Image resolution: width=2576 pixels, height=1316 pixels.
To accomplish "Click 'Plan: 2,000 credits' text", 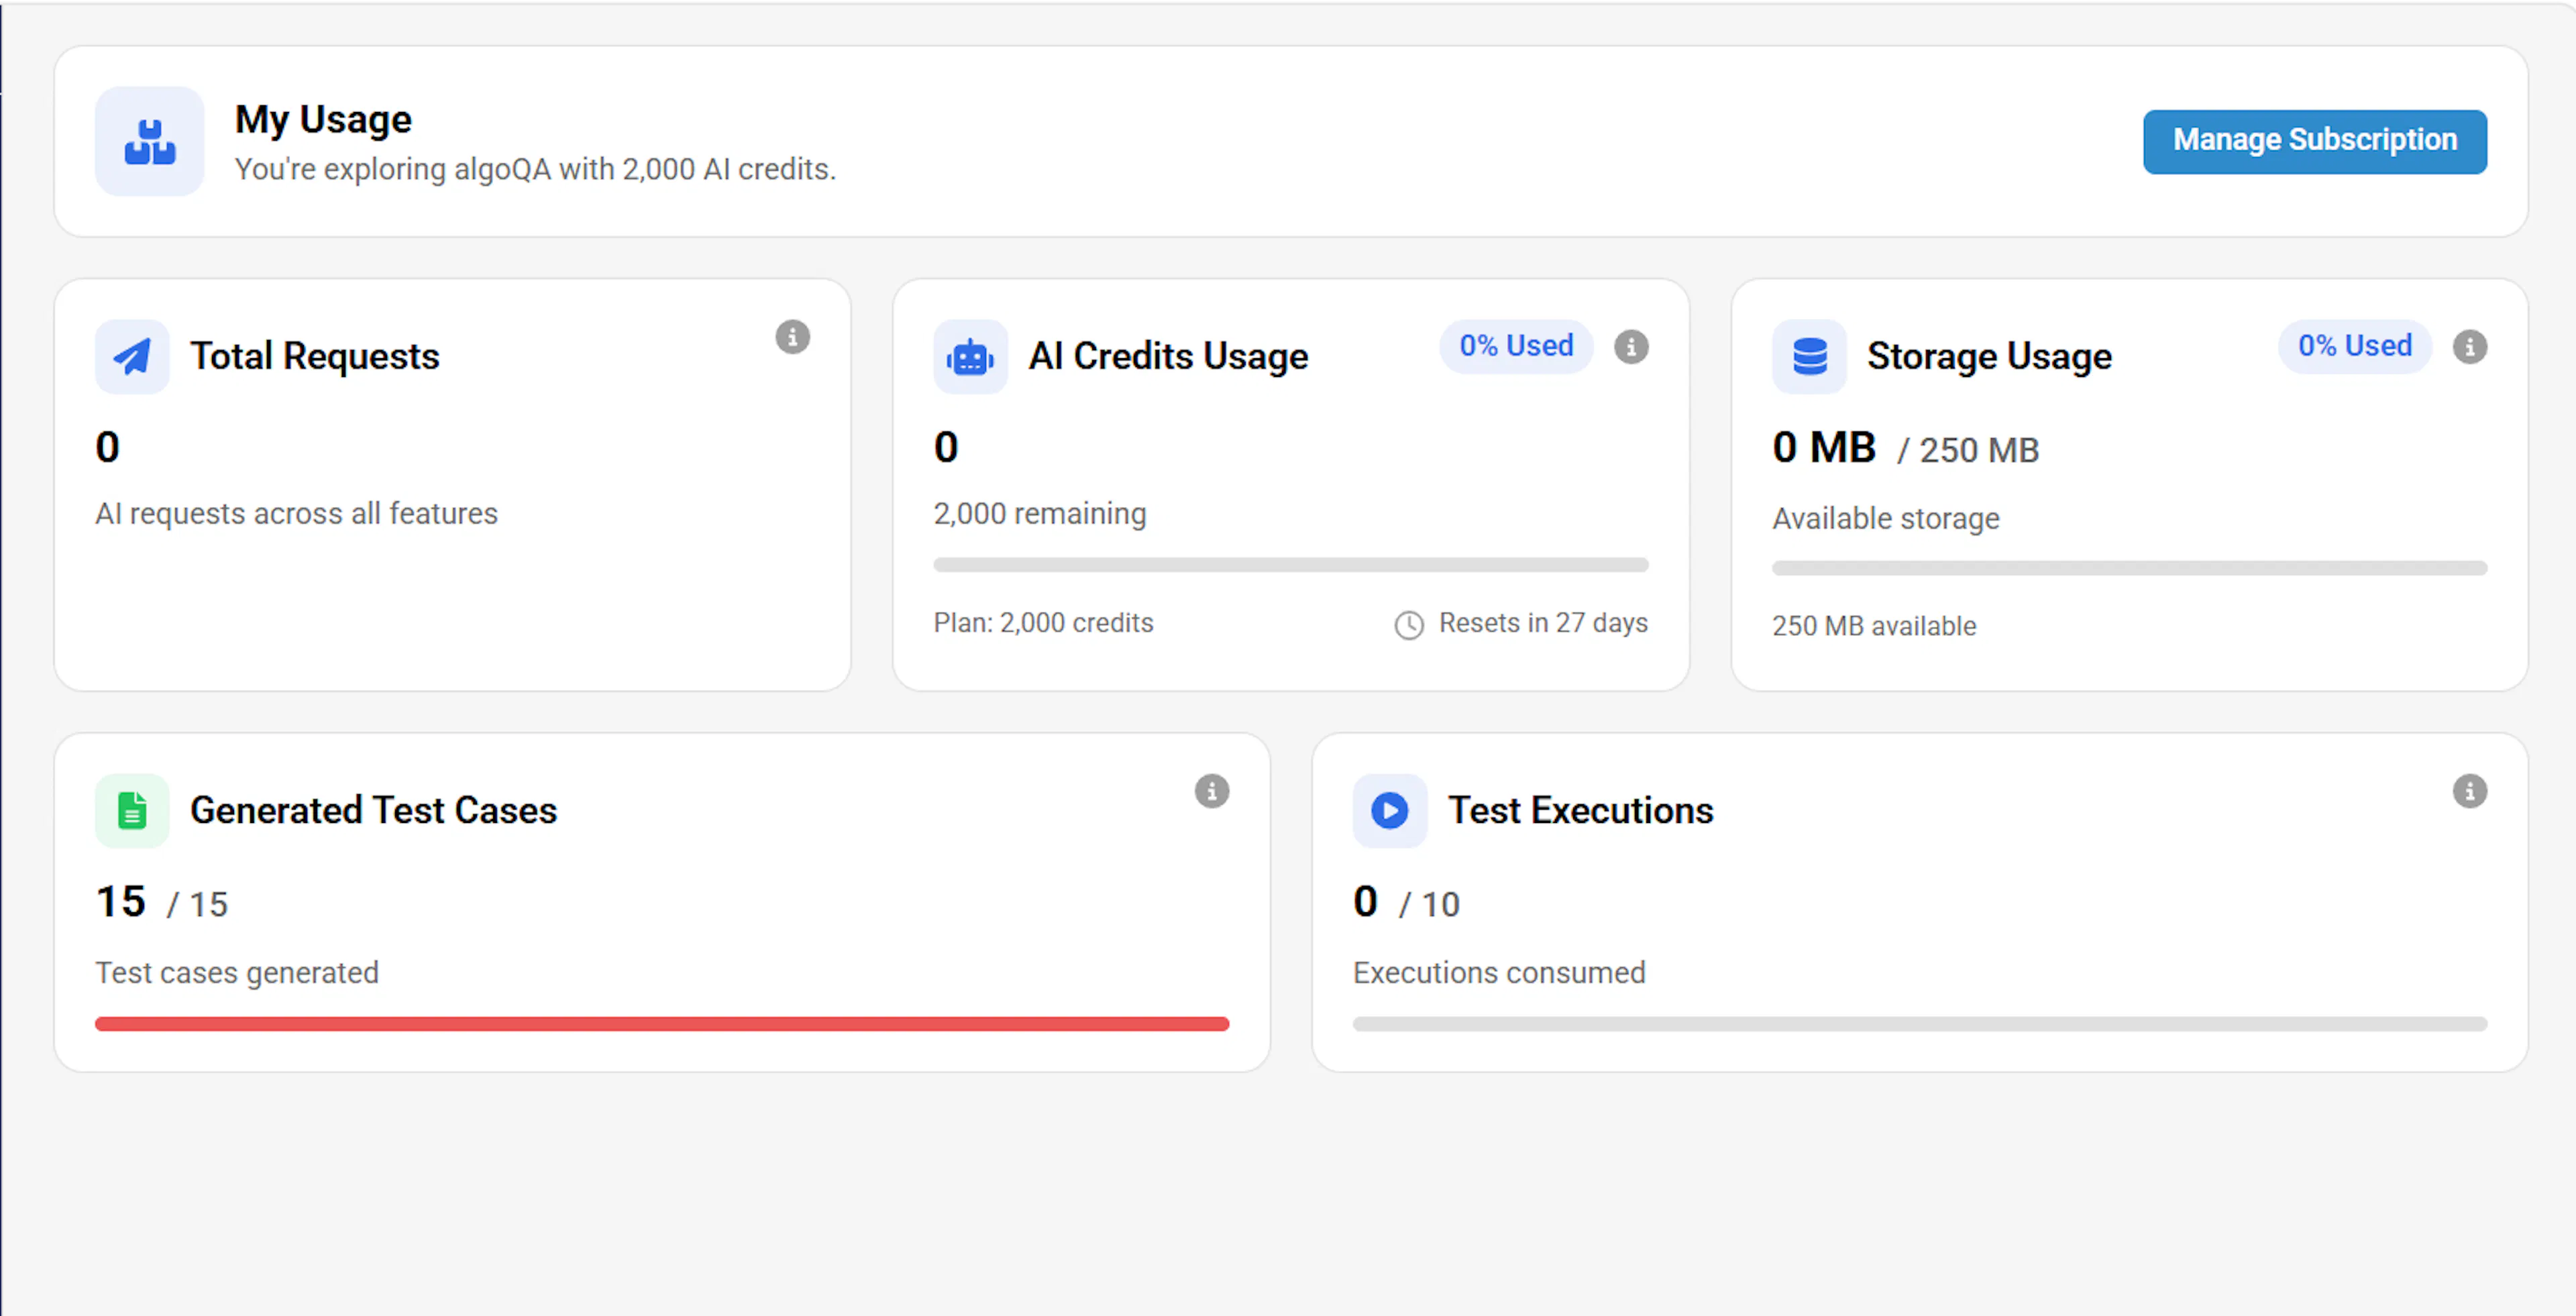I will pyautogui.click(x=1043, y=622).
